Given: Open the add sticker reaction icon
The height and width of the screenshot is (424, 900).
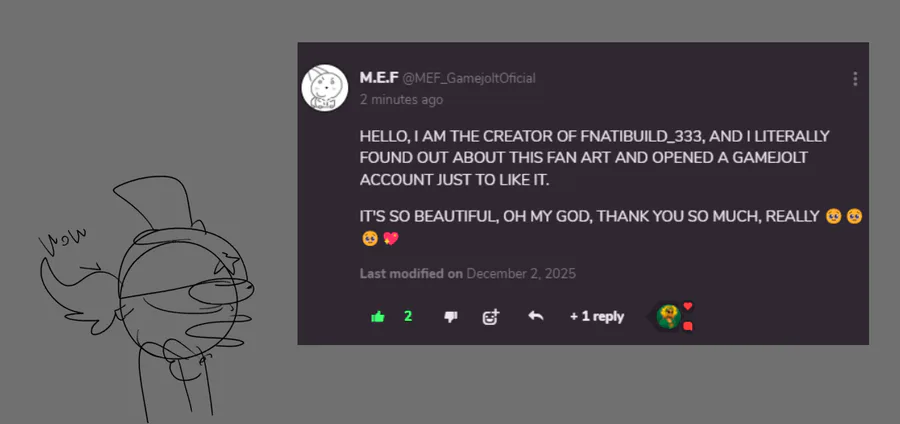Looking at the screenshot, I should (491, 316).
